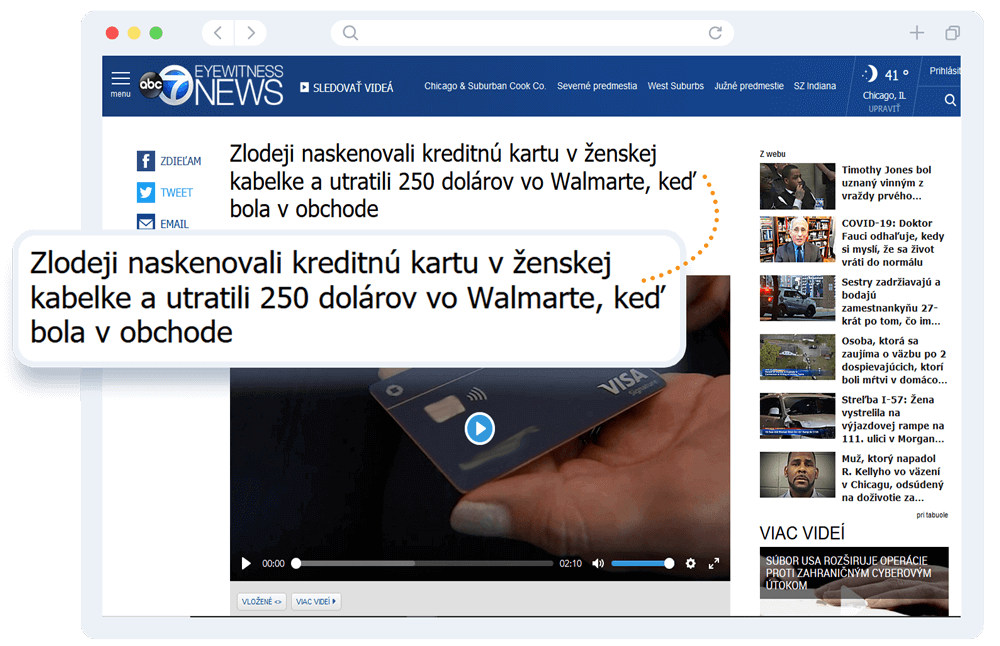Click the 41° temperature reading
Screen dimensions: 1000x646
897,75
